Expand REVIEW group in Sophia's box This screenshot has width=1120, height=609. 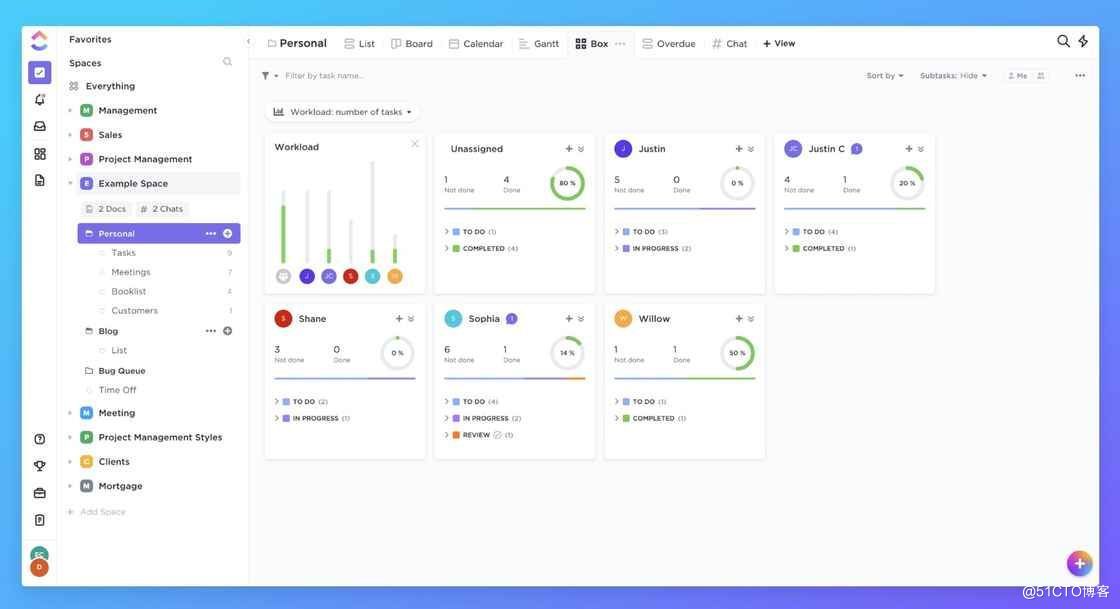click(x=446, y=435)
